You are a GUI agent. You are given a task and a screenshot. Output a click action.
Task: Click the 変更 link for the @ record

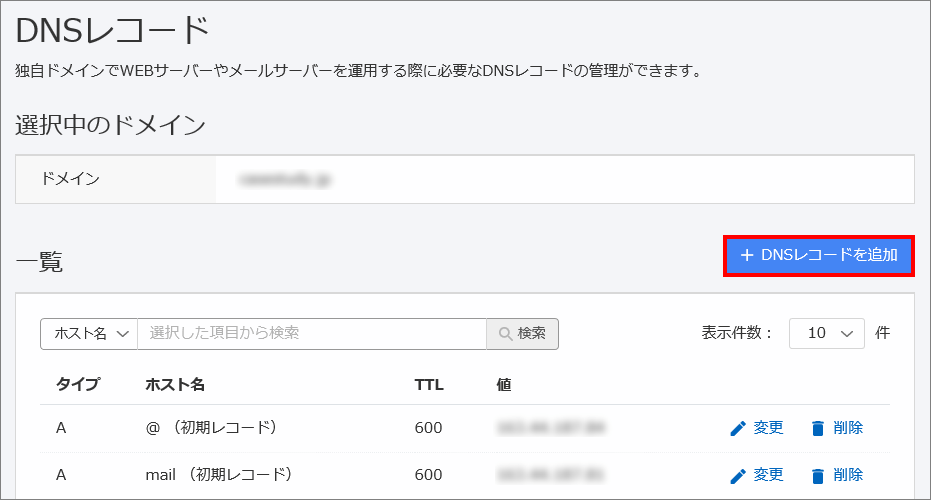pyautogui.click(x=768, y=428)
